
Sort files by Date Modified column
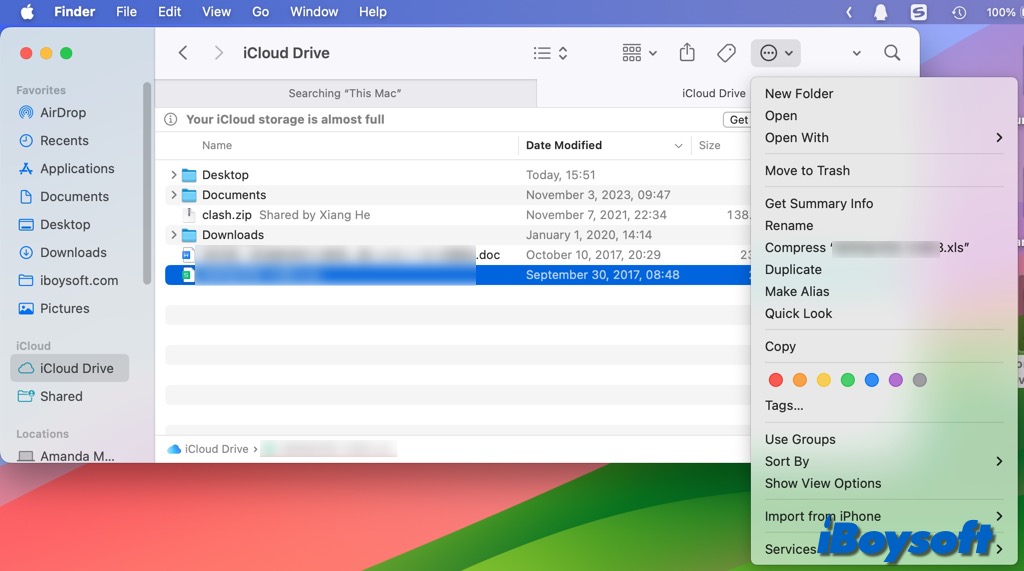(564, 146)
